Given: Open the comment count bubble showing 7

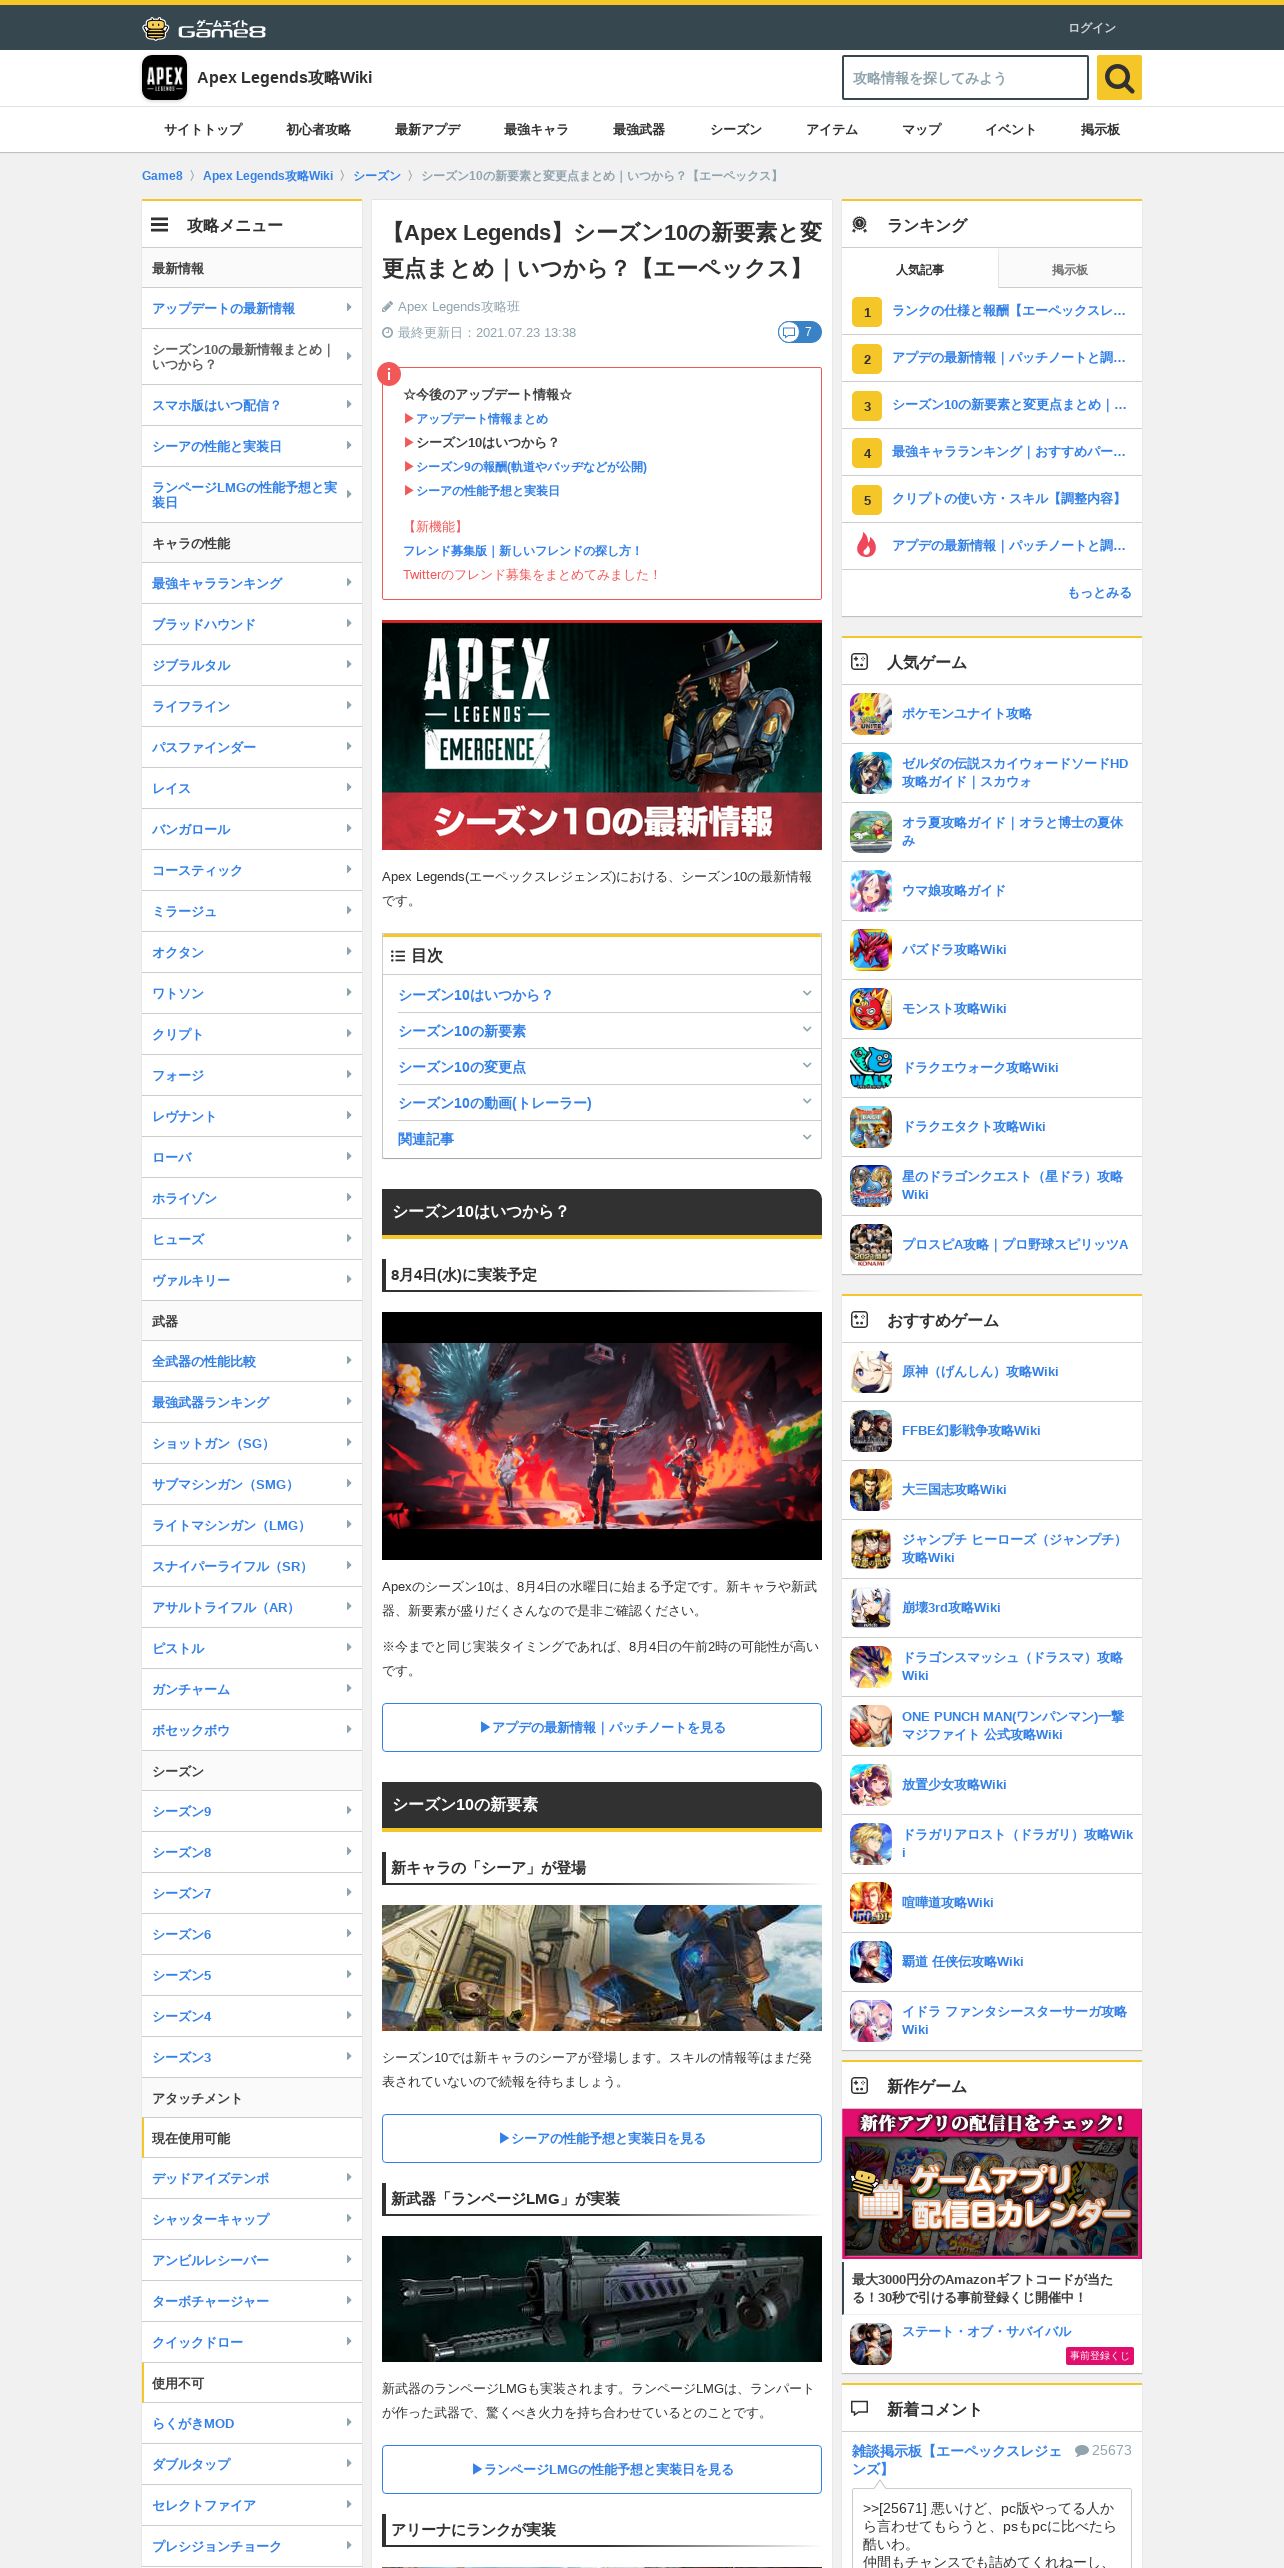Looking at the screenshot, I should [800, 332].
